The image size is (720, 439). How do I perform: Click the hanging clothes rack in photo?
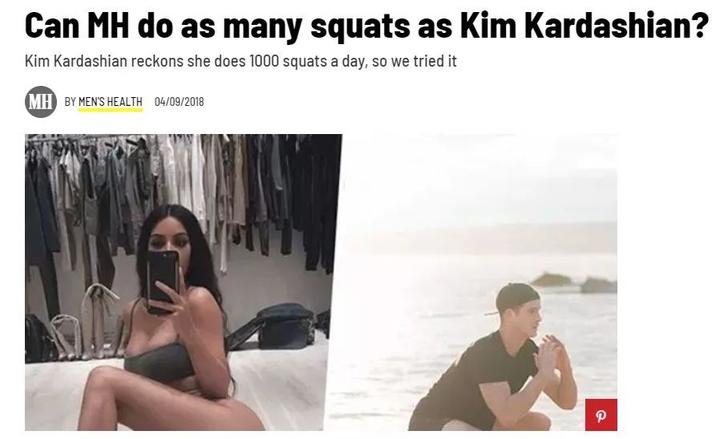click(184, 193)
